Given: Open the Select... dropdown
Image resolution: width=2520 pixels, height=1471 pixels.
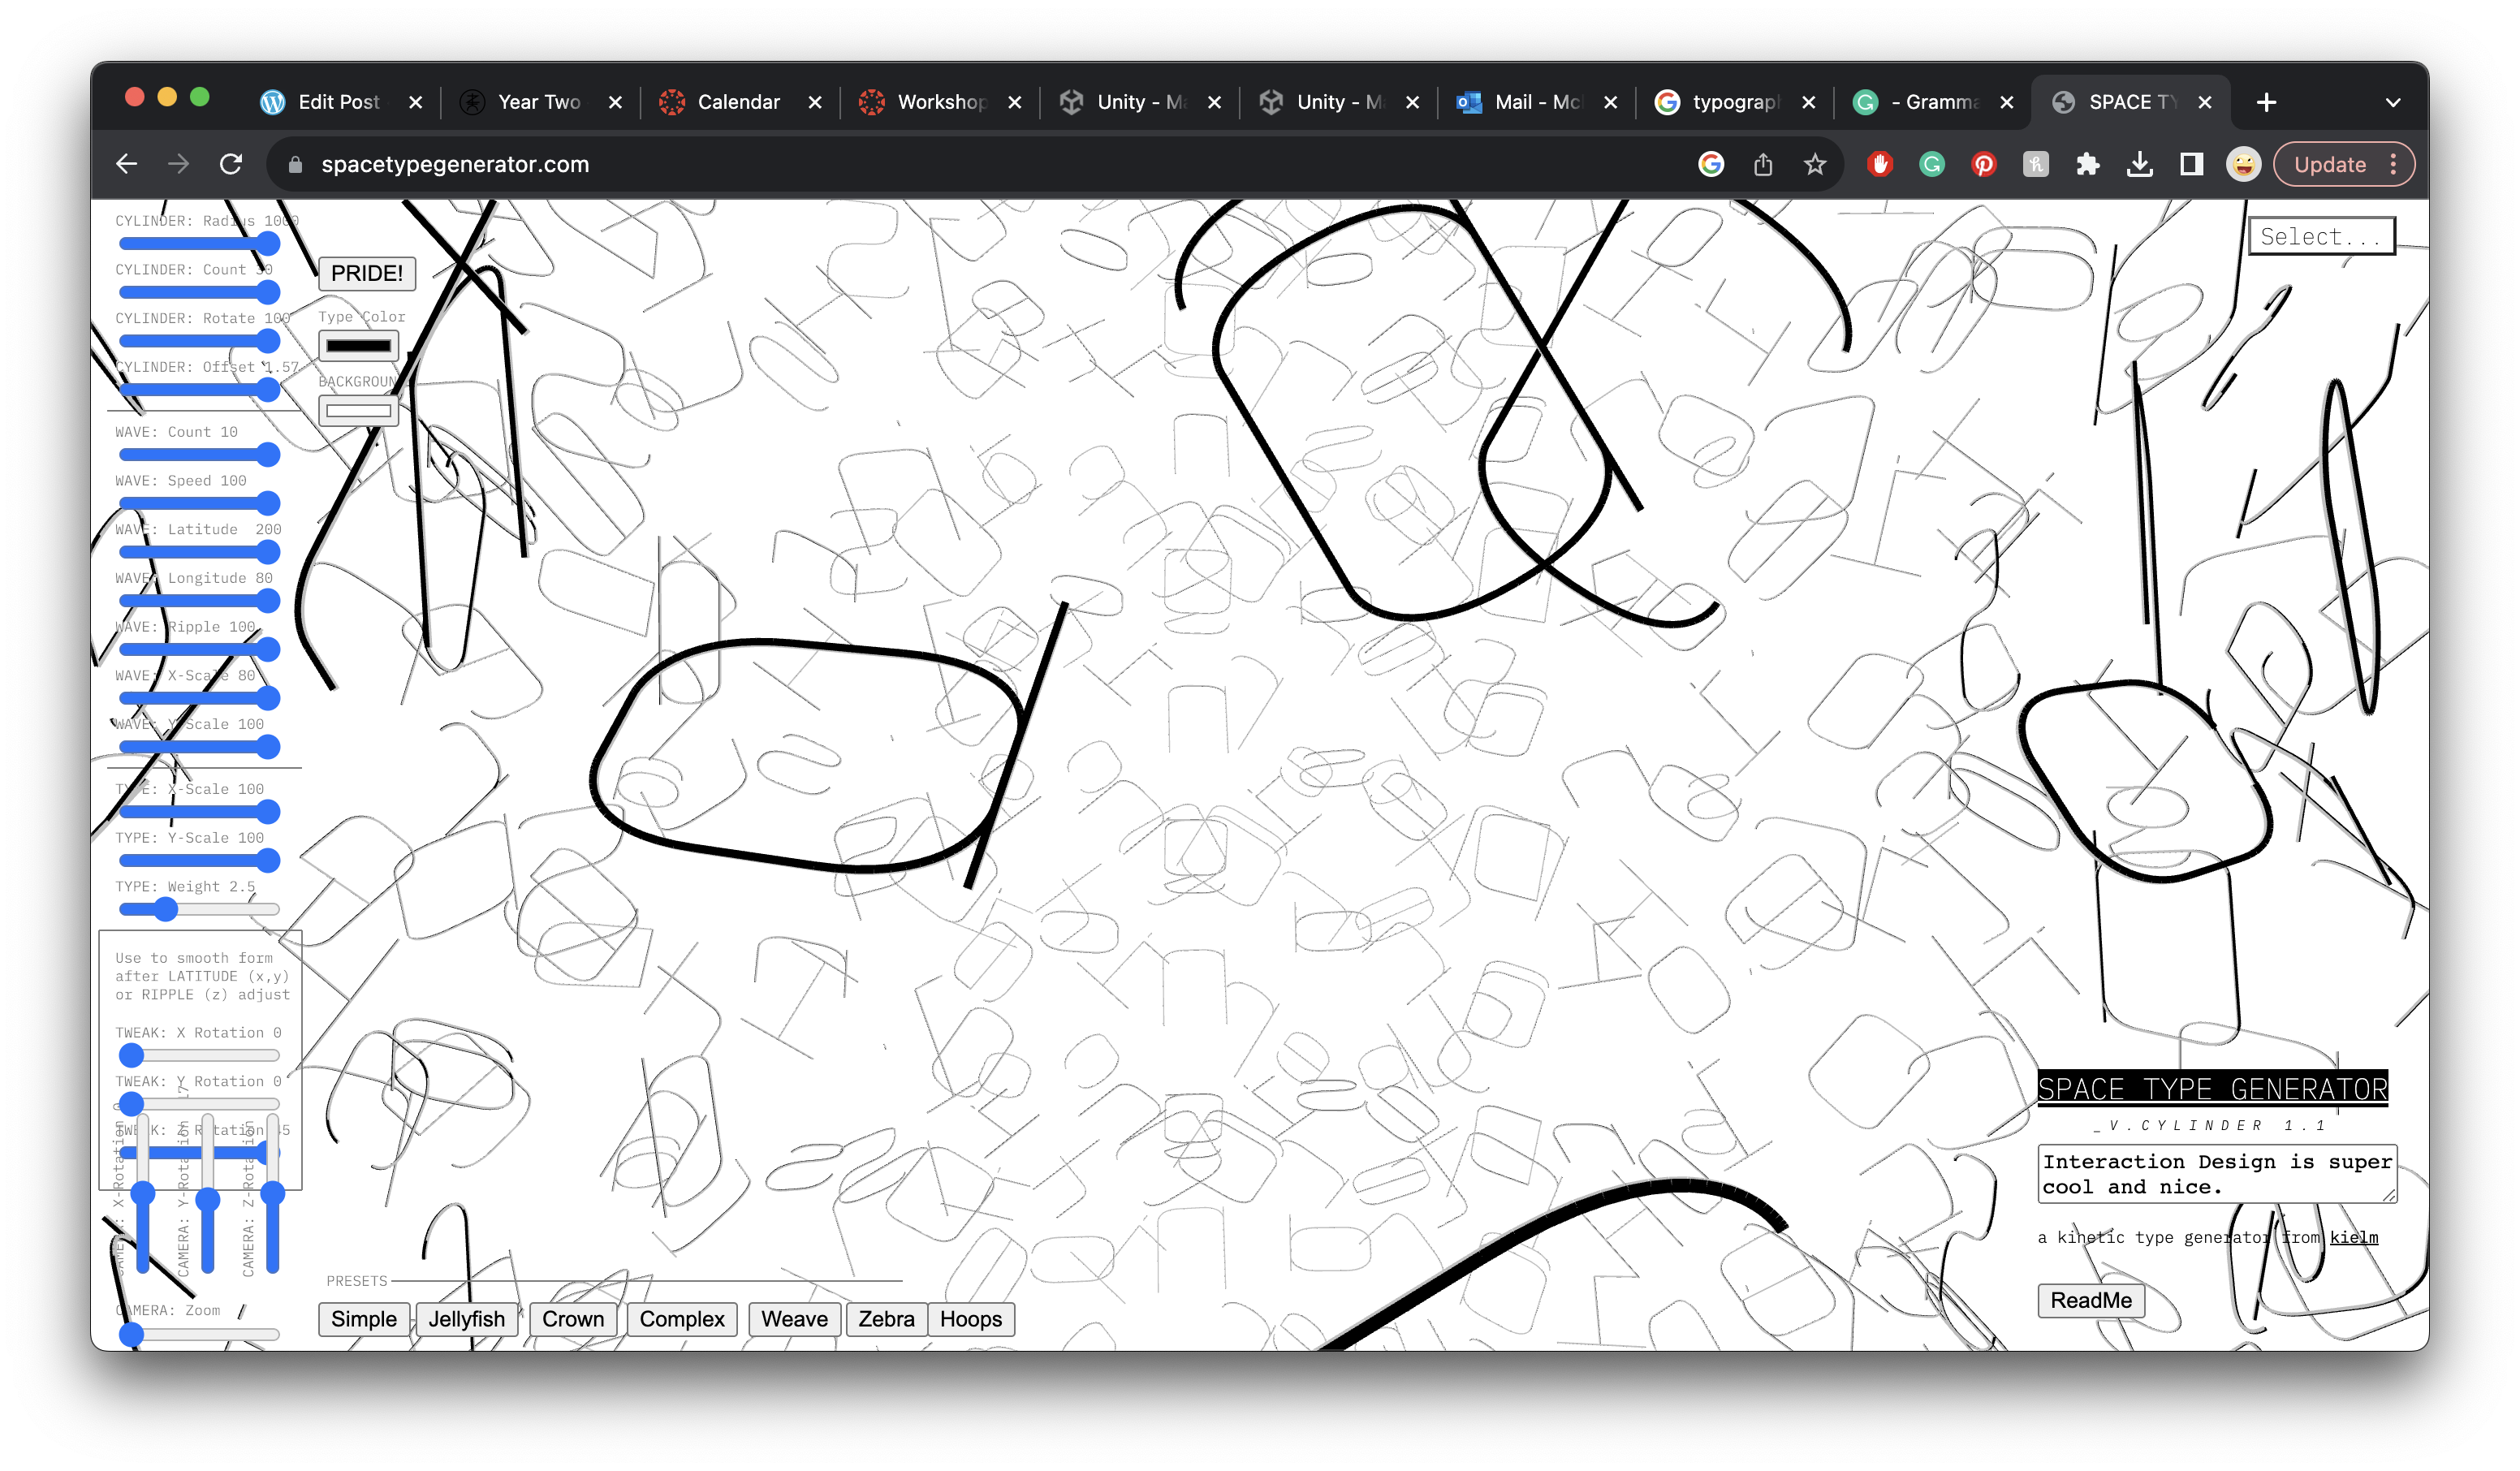Looking at the screenshot, I should coord(2321,237).
